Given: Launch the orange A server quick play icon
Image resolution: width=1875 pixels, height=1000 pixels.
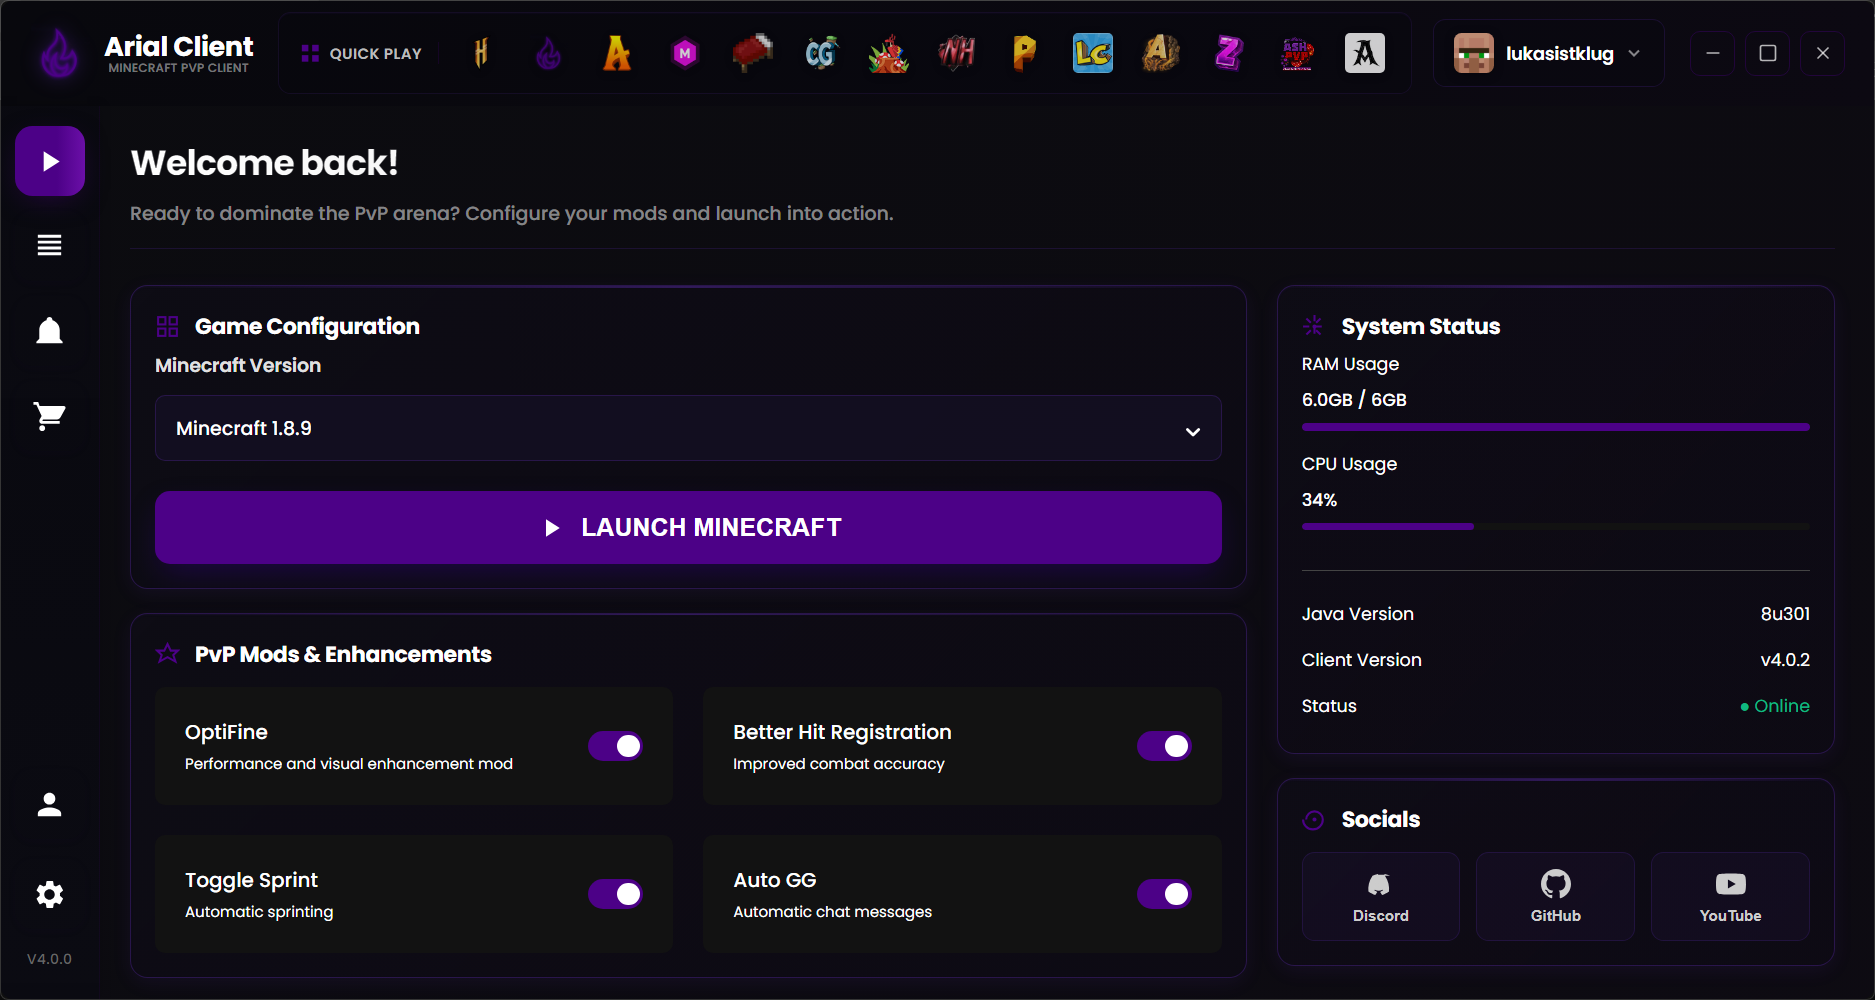Looking at the screenshot, I should (x=617, y=53).
